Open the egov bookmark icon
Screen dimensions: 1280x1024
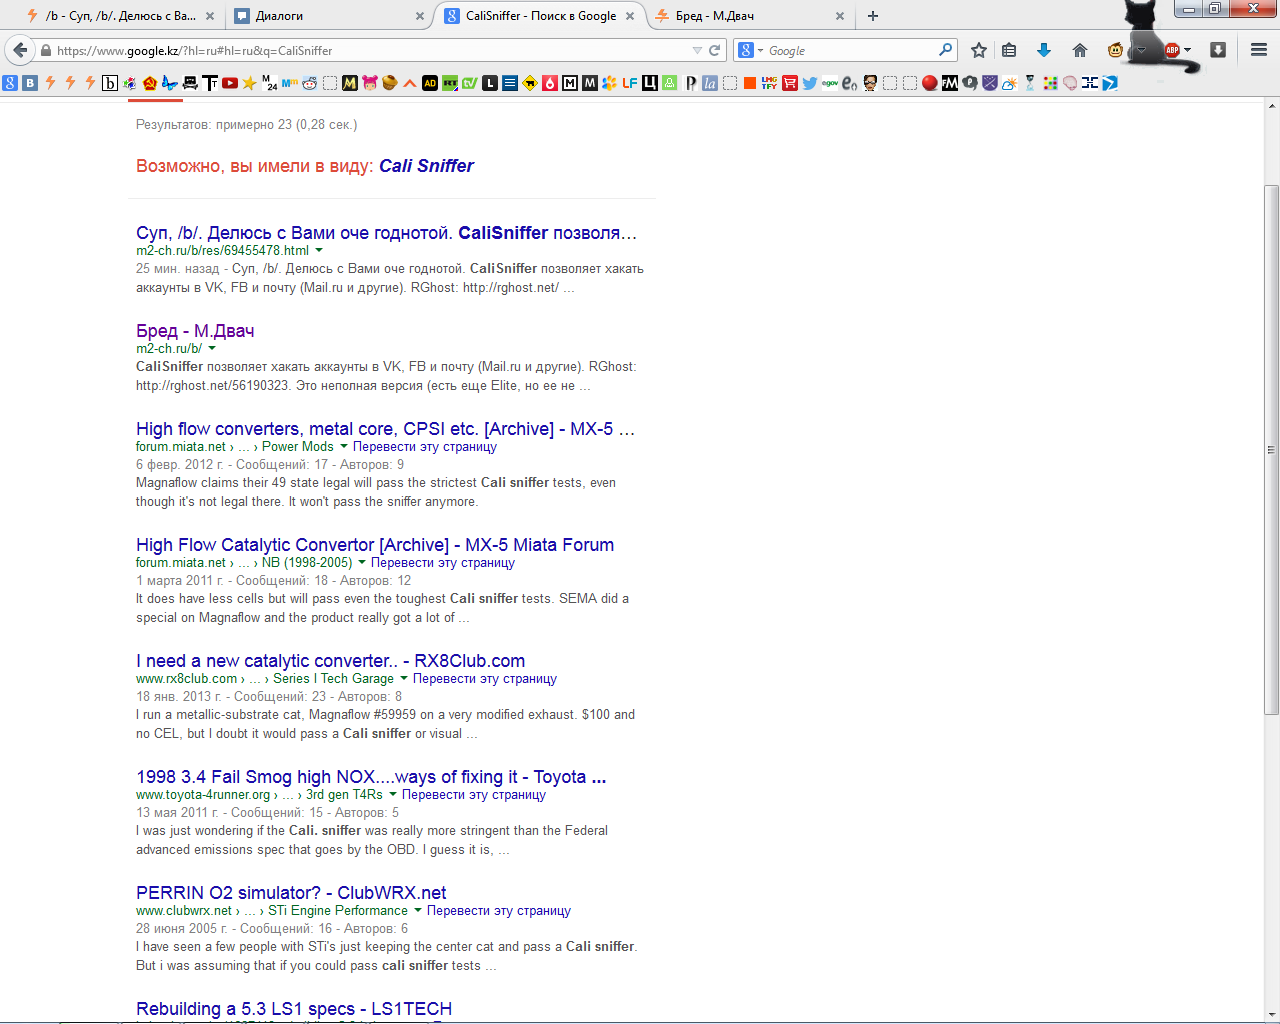point(830,83)
